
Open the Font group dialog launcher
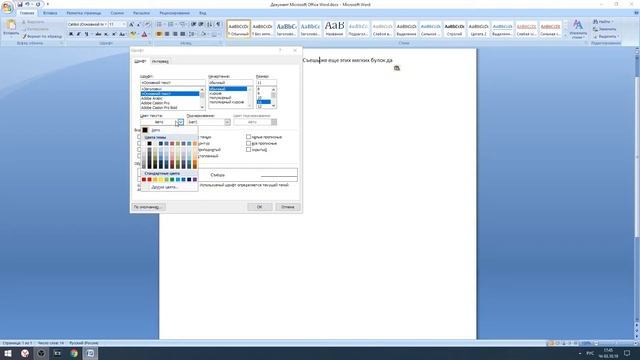[150, 43]
